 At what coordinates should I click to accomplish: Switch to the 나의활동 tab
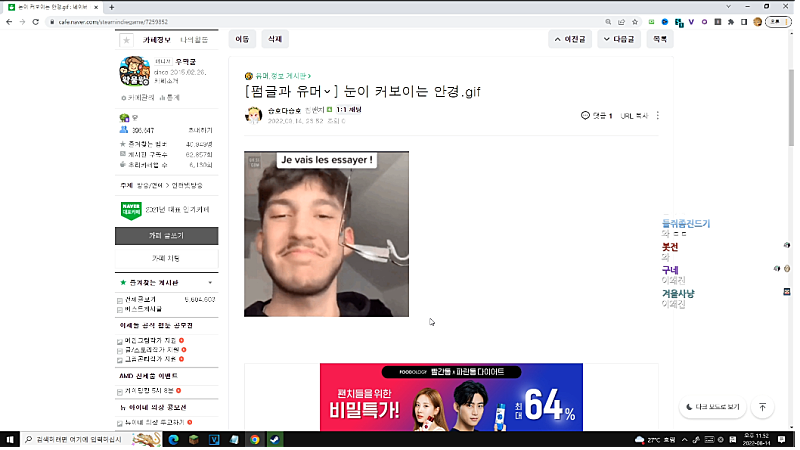[x=194, y=40]
